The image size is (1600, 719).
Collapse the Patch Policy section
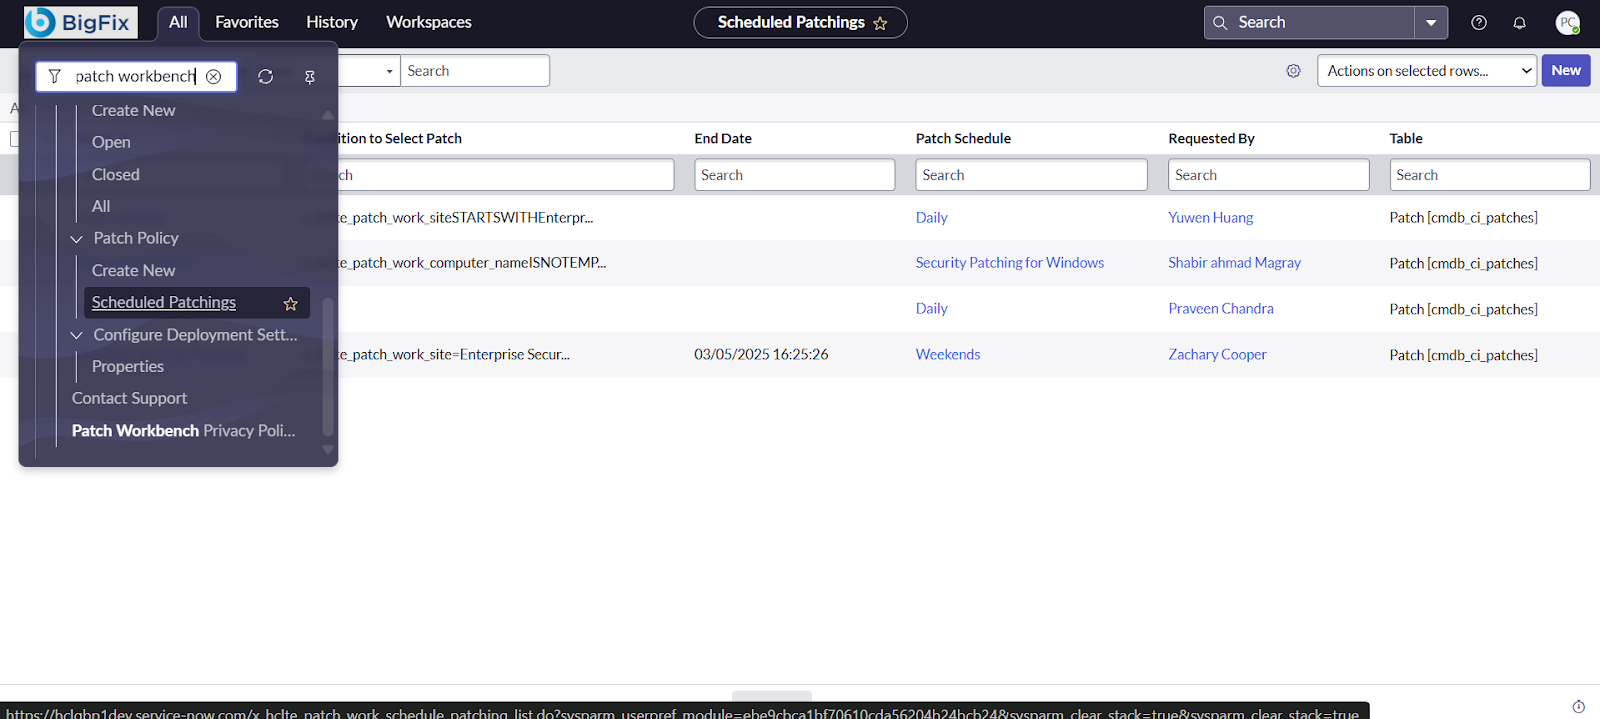(x=77, y=239)
